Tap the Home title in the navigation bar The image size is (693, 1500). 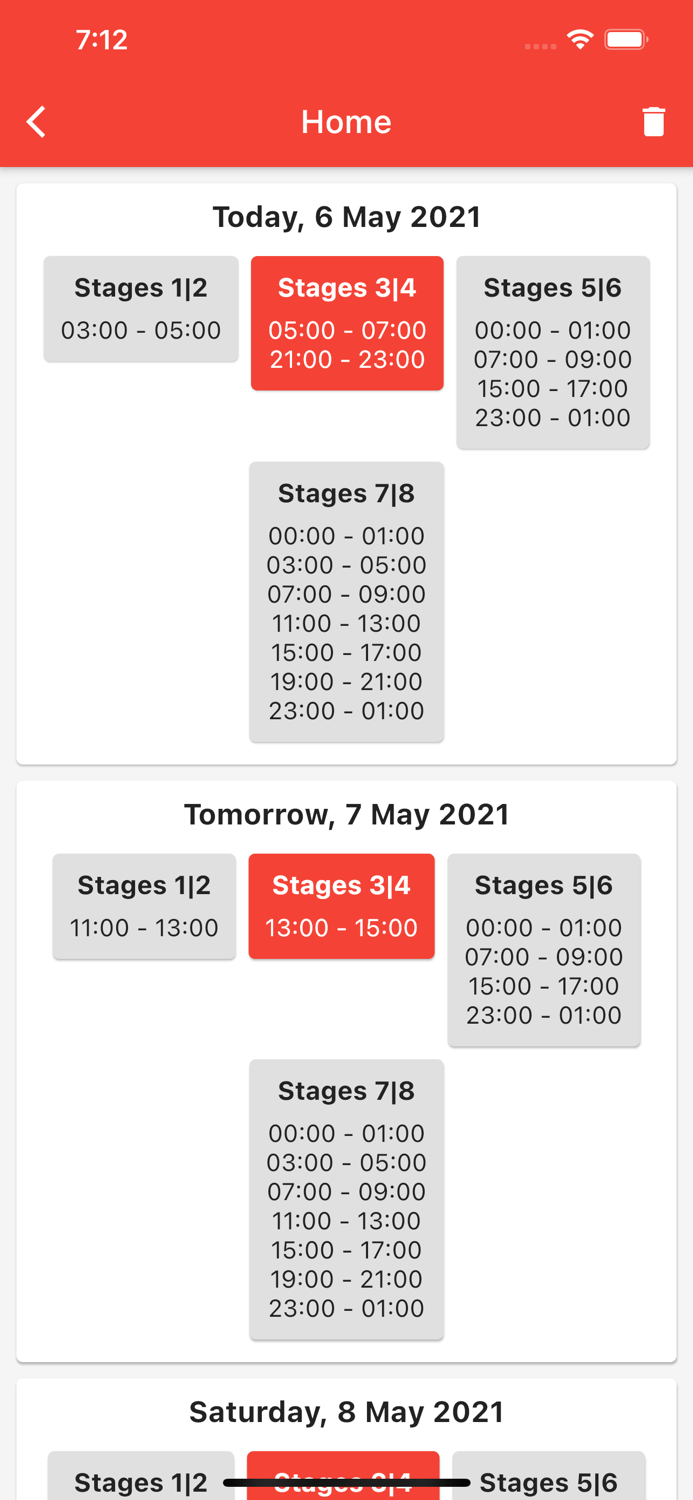346,121
